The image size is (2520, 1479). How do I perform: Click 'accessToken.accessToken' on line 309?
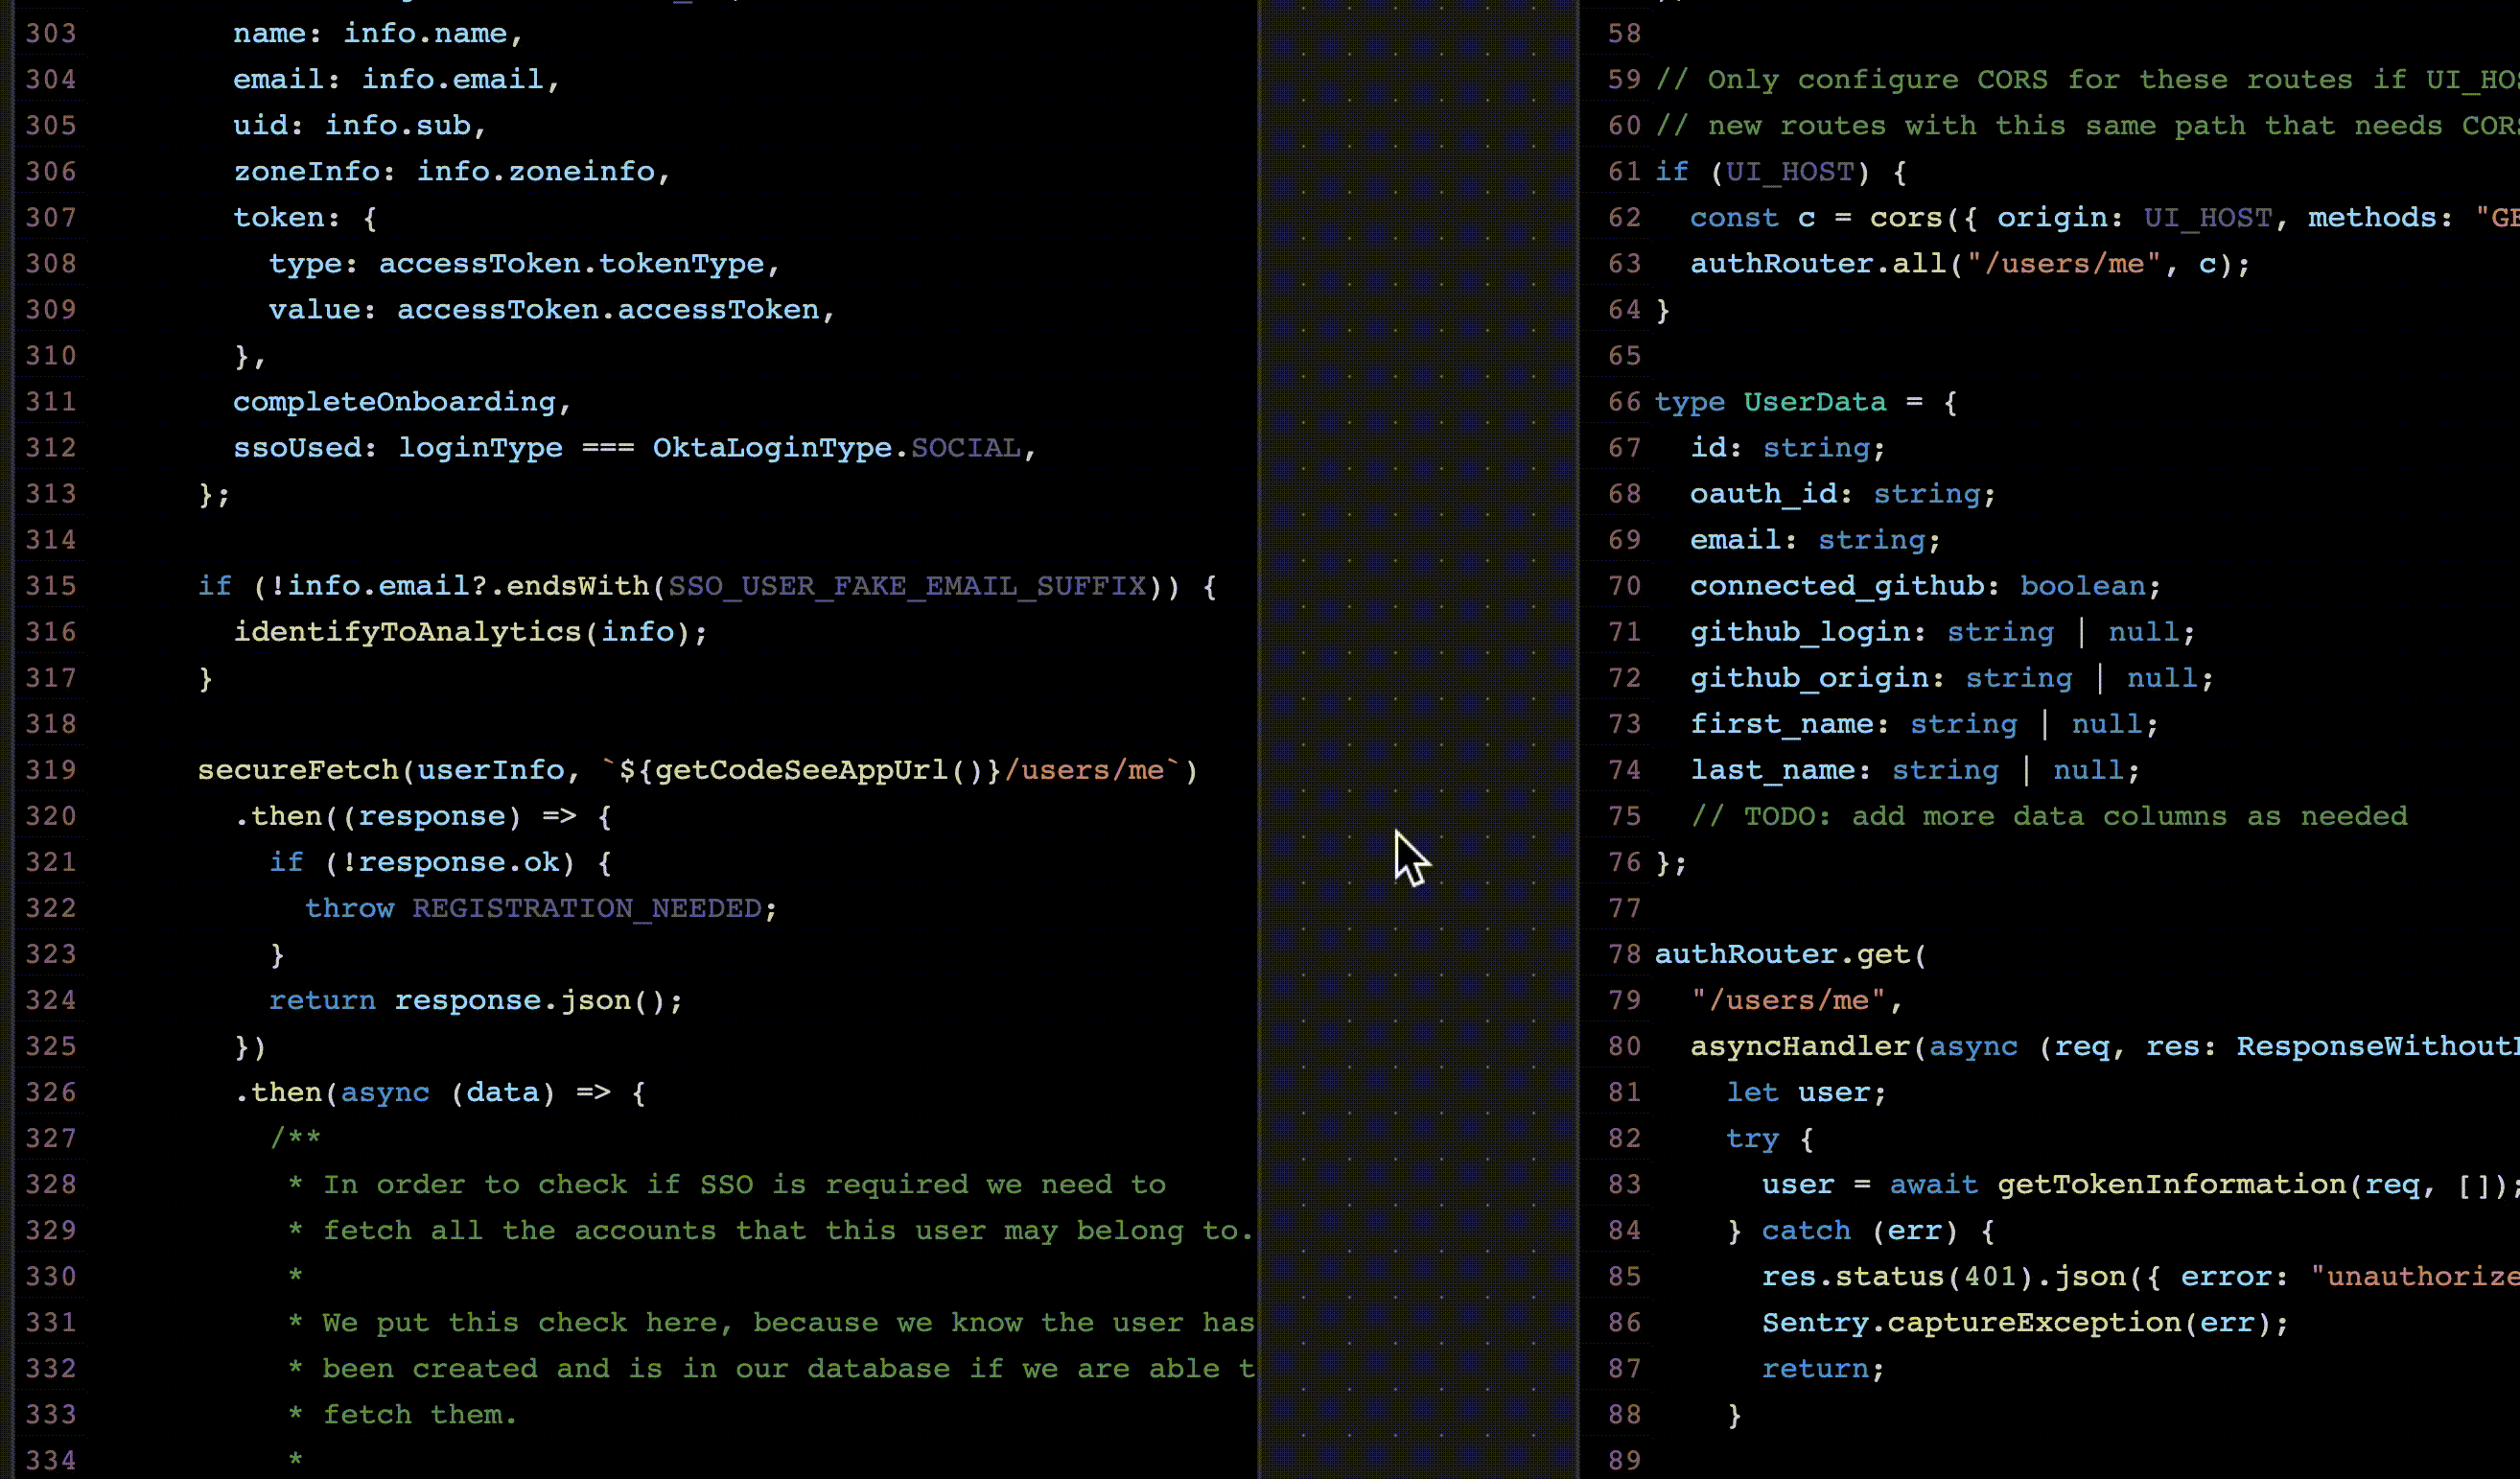[x=608, y=309]
